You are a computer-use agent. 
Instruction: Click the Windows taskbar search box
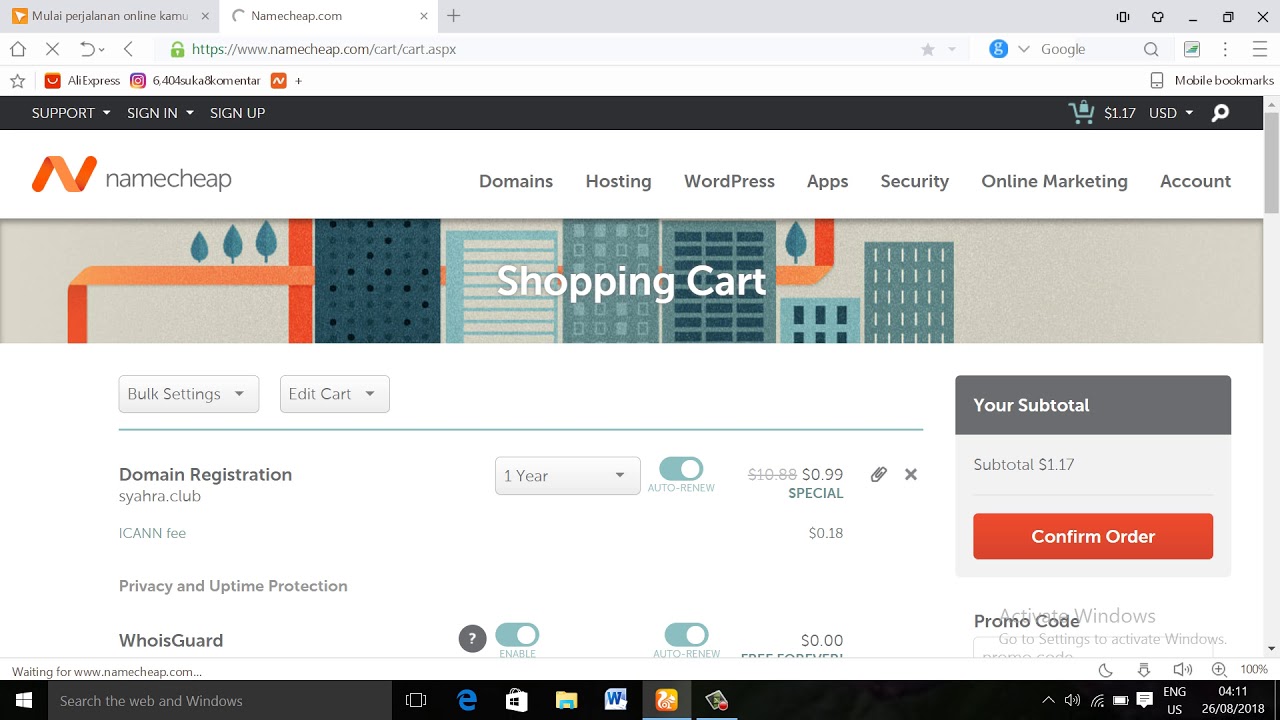(x=219, y=700)
